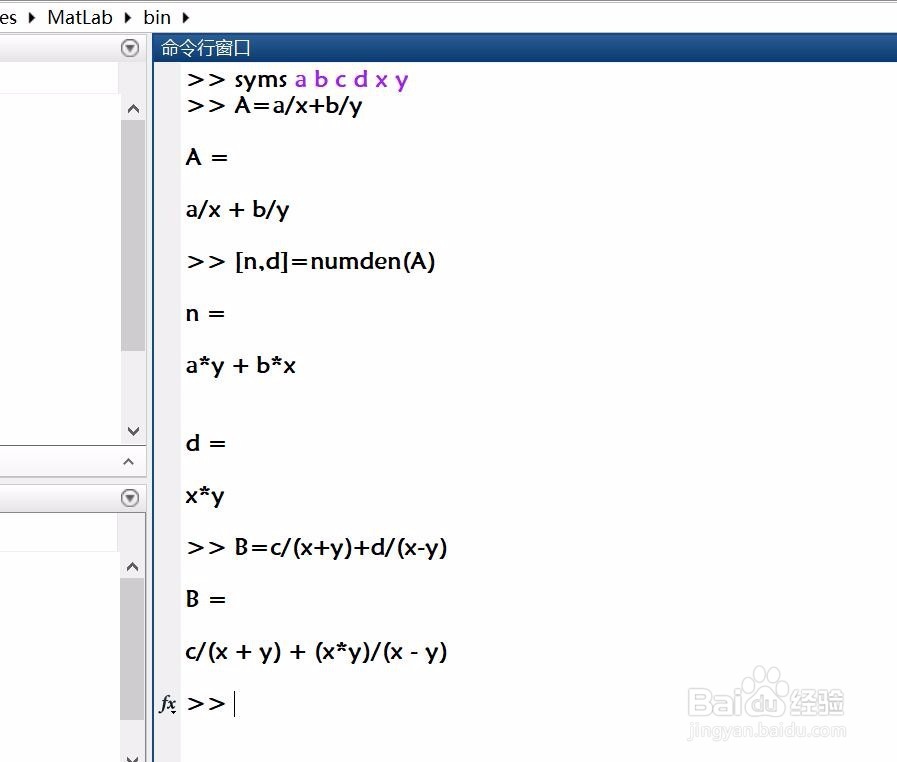
Task: Expand the arrow before the MatLab folder
Action: [31, 18]
